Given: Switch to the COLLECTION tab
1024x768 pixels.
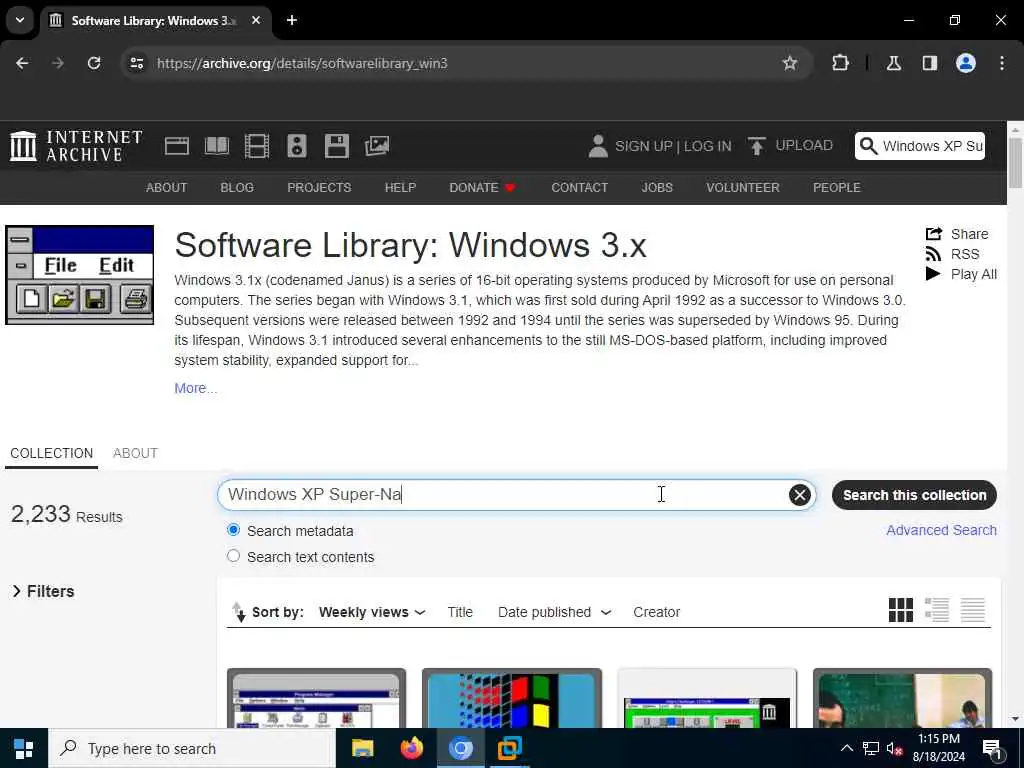Looking at the screenshot, I should pyautogui.click(x=52, y=453).
